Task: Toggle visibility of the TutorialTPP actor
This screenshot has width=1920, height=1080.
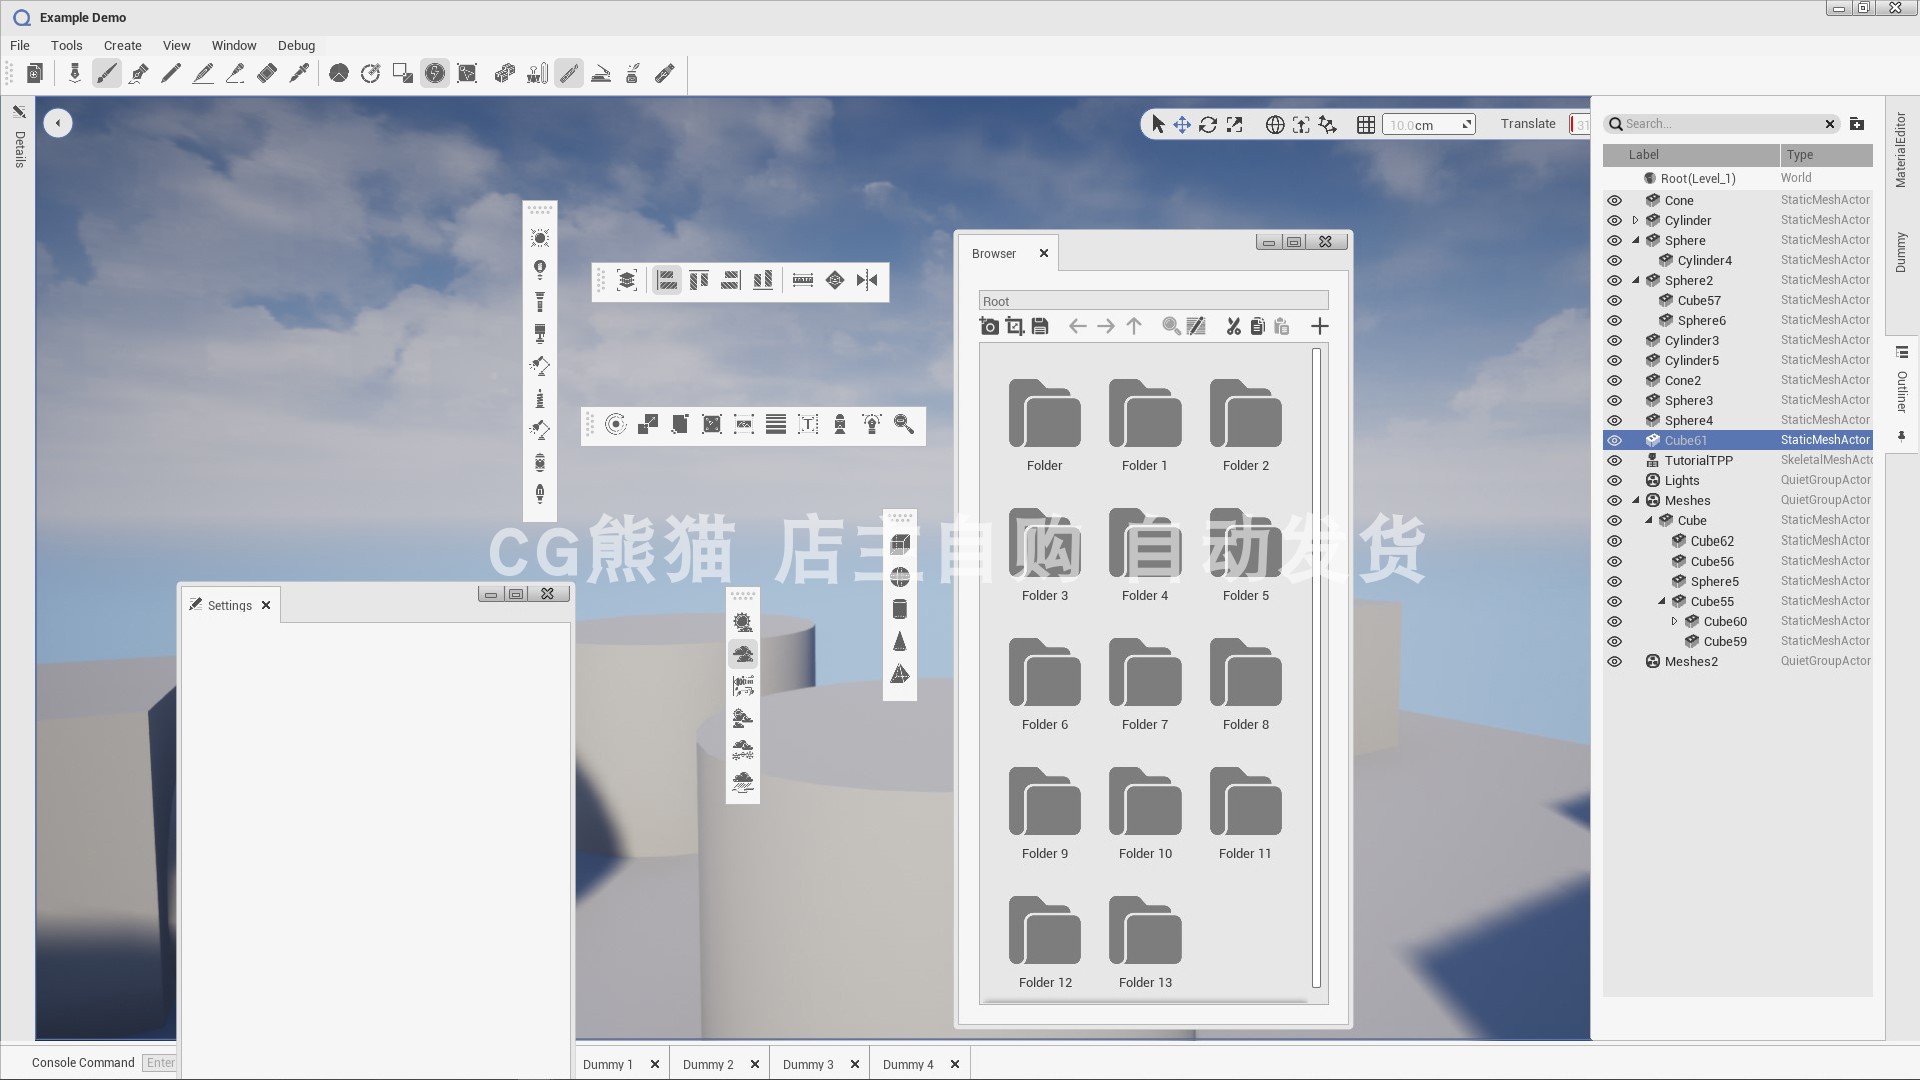Action: coord(1614,461)
